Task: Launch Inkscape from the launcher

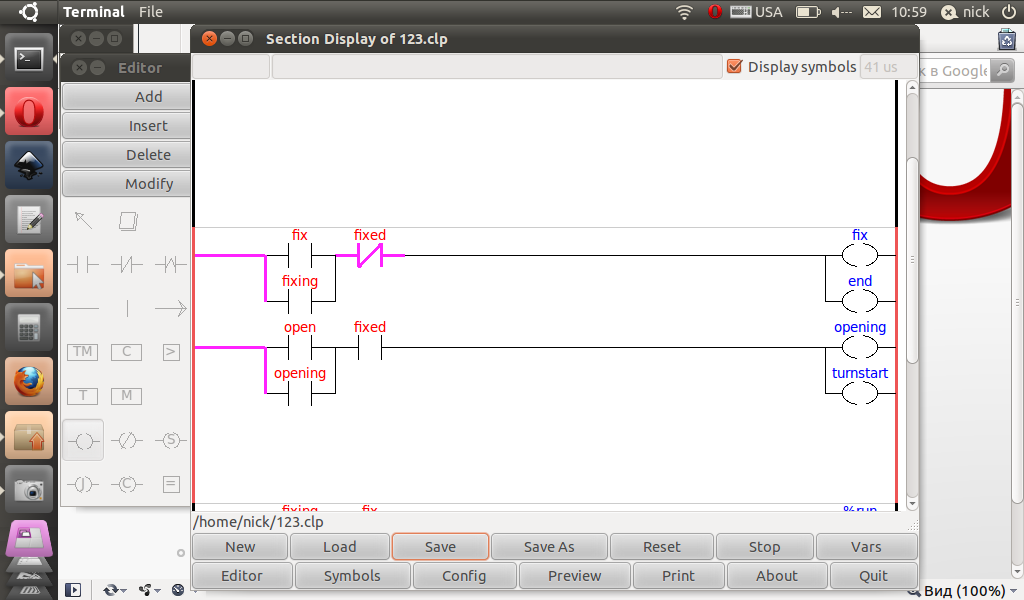Action: click(29, 166)
